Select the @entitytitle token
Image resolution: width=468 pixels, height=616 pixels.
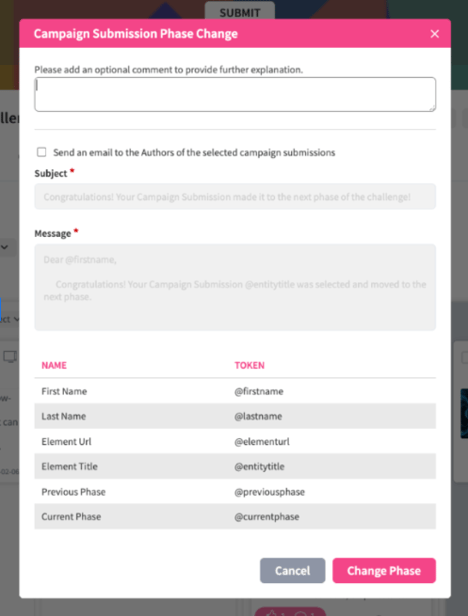coord(259,467)
